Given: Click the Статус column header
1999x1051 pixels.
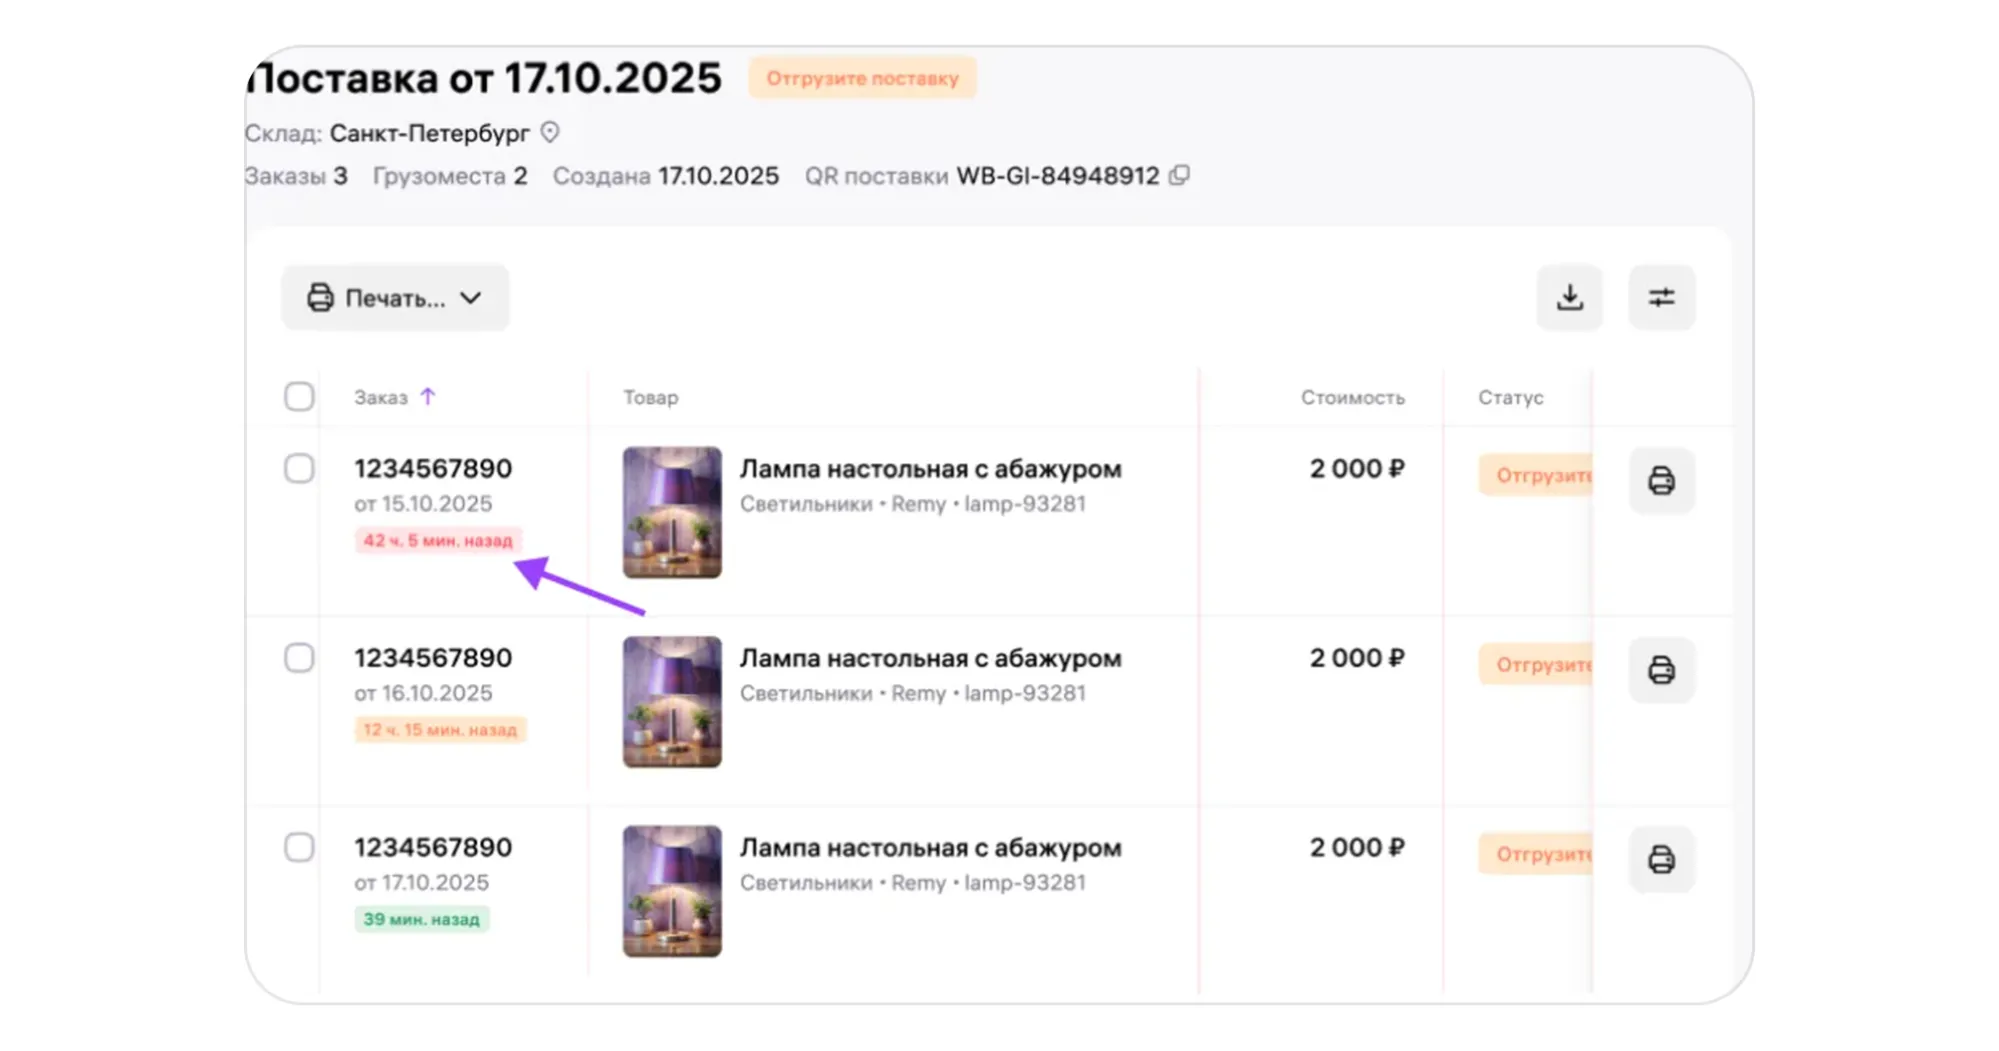Looking at the screenshot, I should tap(1510, 398).
